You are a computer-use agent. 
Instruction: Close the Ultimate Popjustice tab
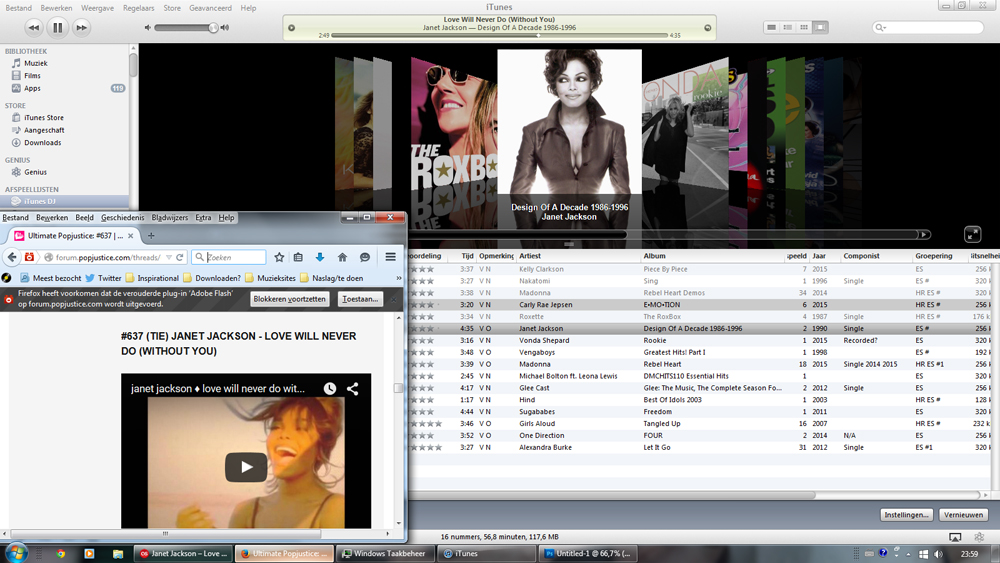coord(131,235)
